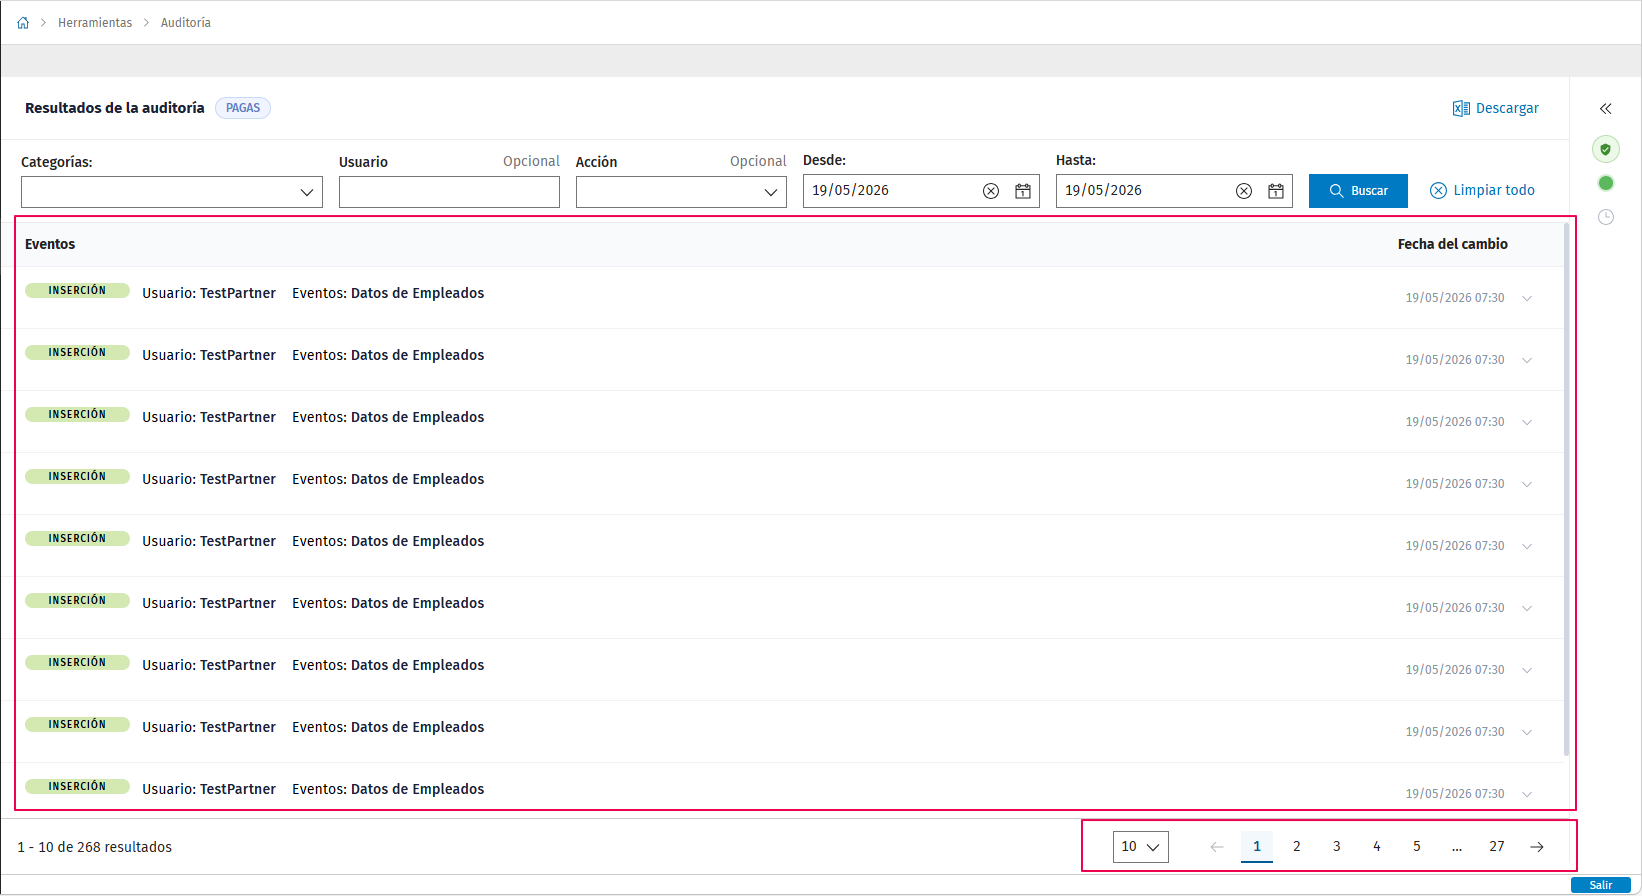Click the Eventos column header
This screenshot has width=1642, height=896.
point(50,244)
